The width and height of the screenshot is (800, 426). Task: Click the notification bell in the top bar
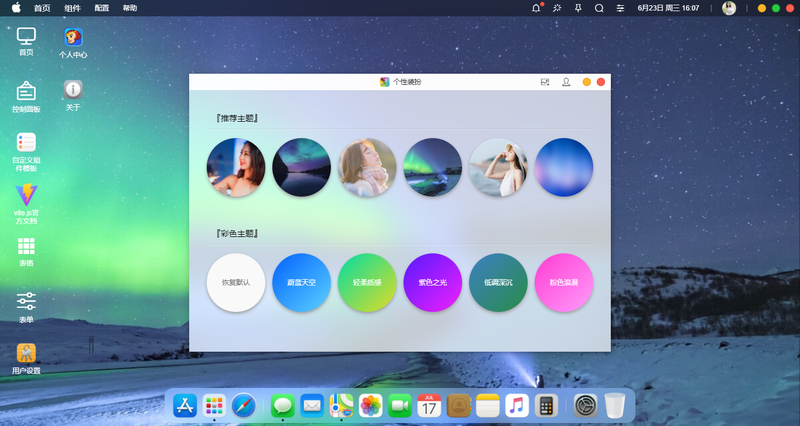[536, 8]
